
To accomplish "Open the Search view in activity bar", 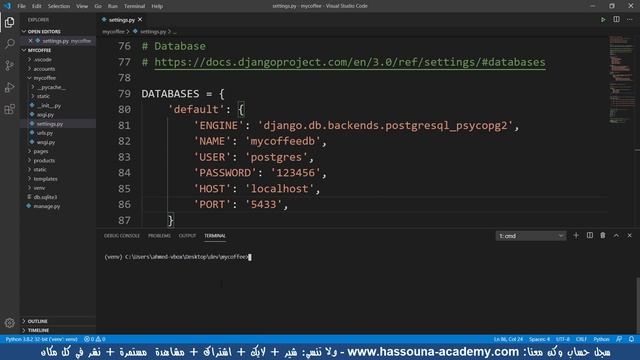I will [9, 43].
